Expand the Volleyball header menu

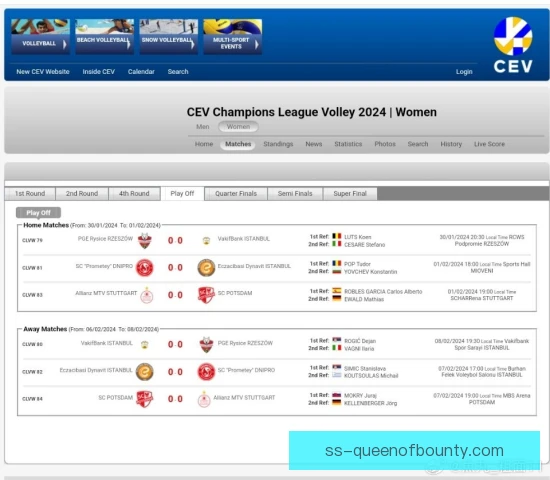40,36
